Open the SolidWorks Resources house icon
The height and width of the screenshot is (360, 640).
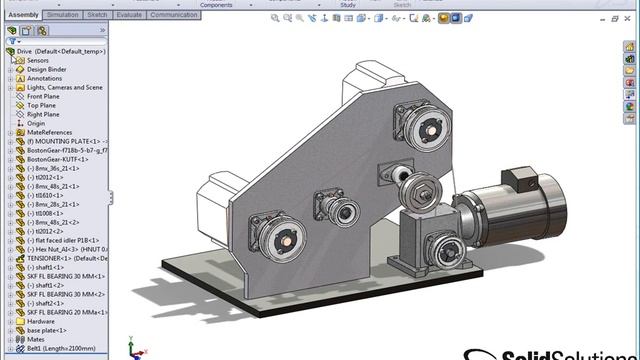(x=629, y=47)
